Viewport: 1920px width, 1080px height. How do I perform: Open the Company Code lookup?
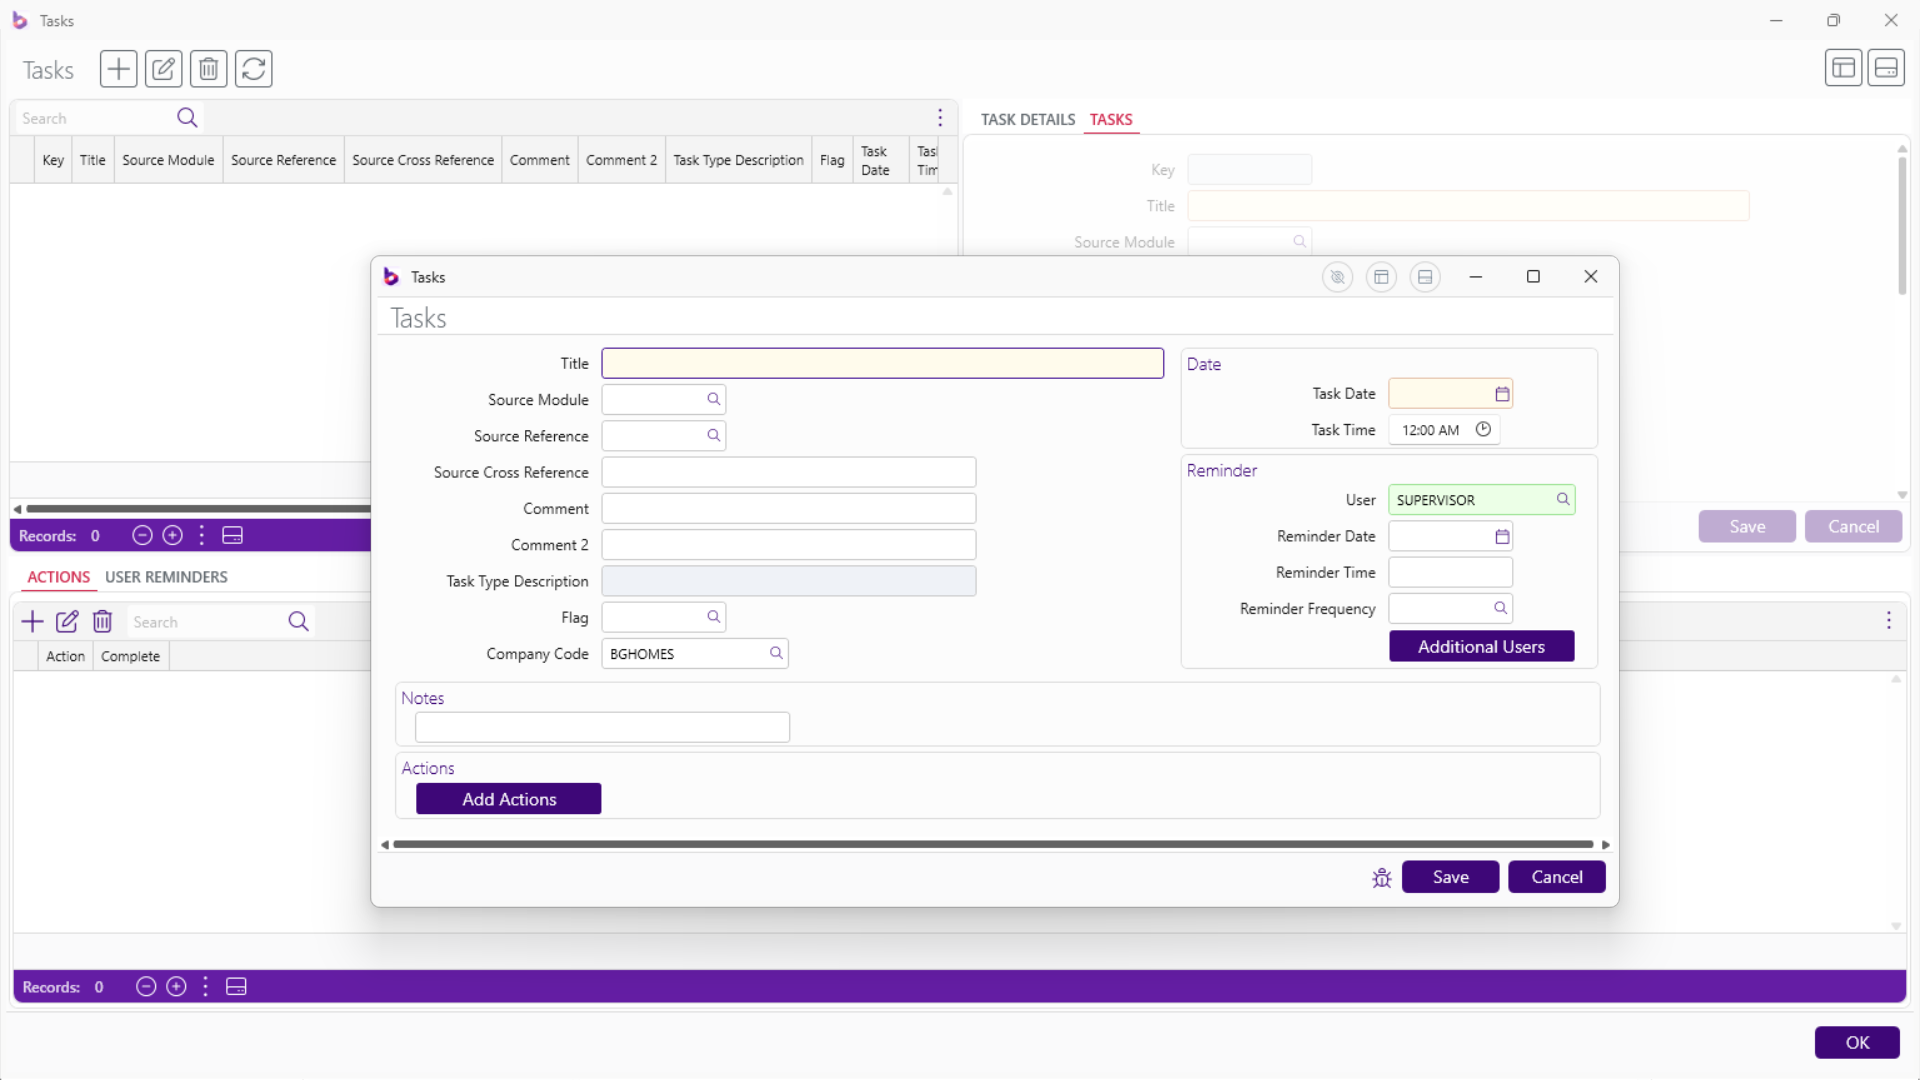775,653
